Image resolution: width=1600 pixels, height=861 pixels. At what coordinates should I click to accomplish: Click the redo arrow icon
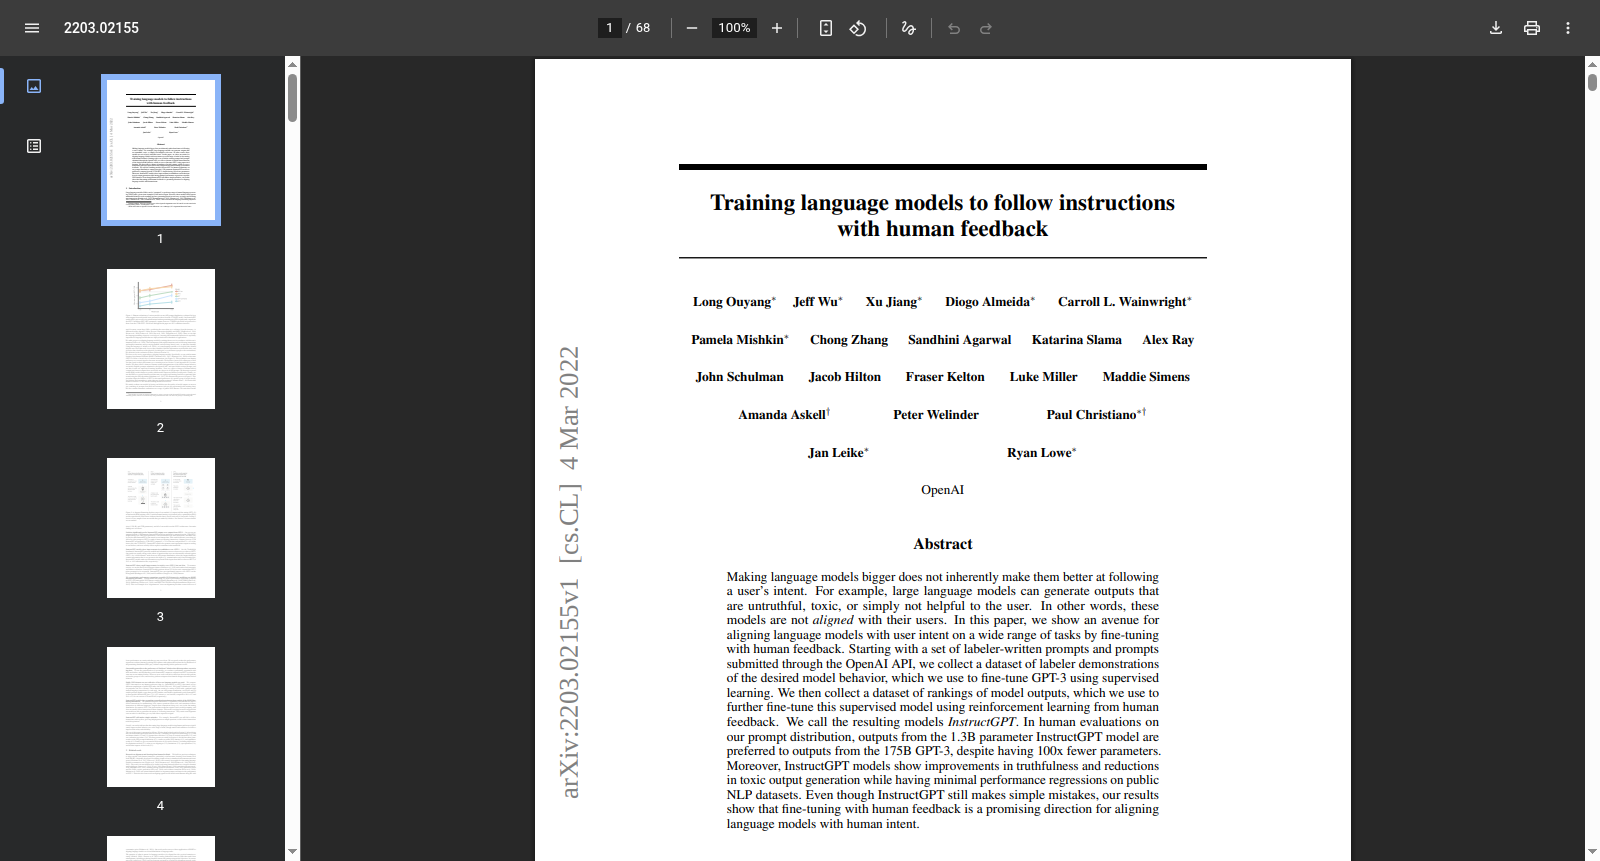986,28
